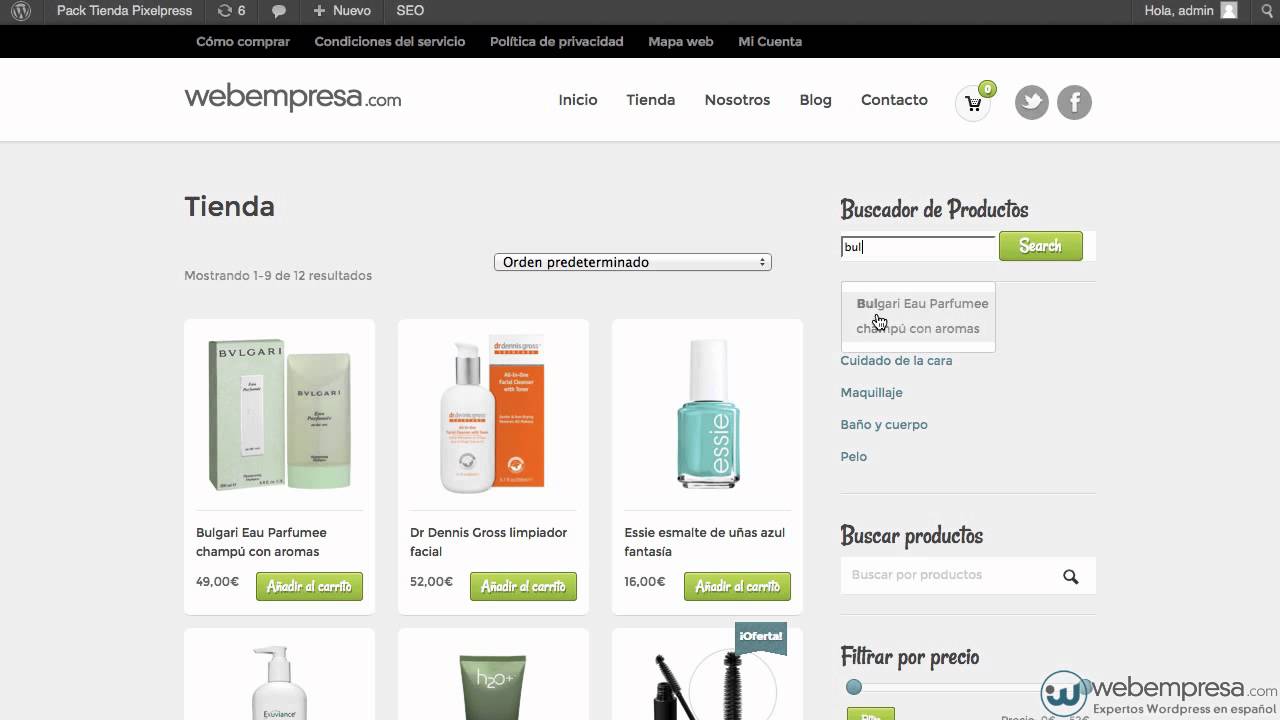Visit the Facebook profile icon
1280x720 pixels.
click(x=1075, y=102)
